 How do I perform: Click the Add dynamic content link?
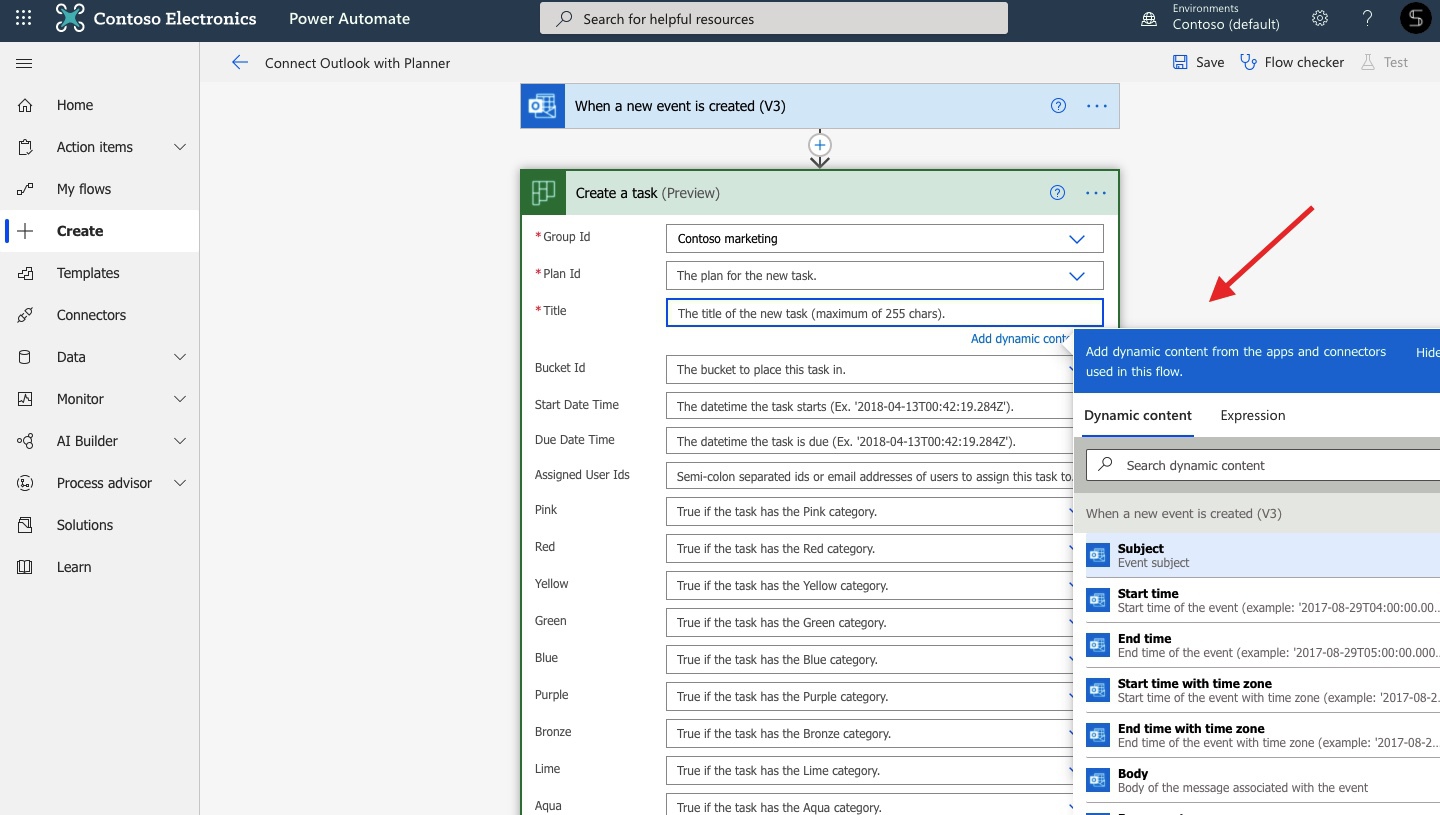pyautogui.click(x=1021, y=339)
